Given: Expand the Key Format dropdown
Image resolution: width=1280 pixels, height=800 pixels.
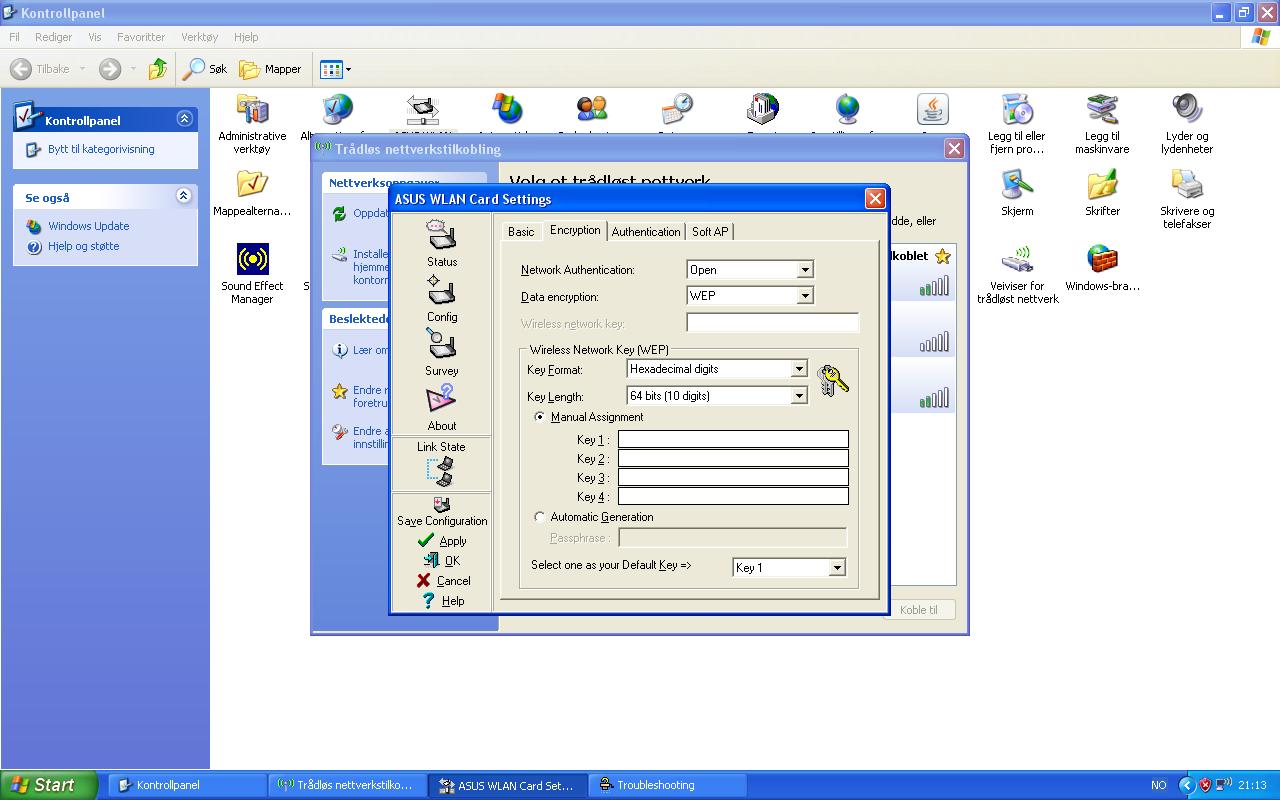Looking at the screenshot, I should tap(798, 369).
